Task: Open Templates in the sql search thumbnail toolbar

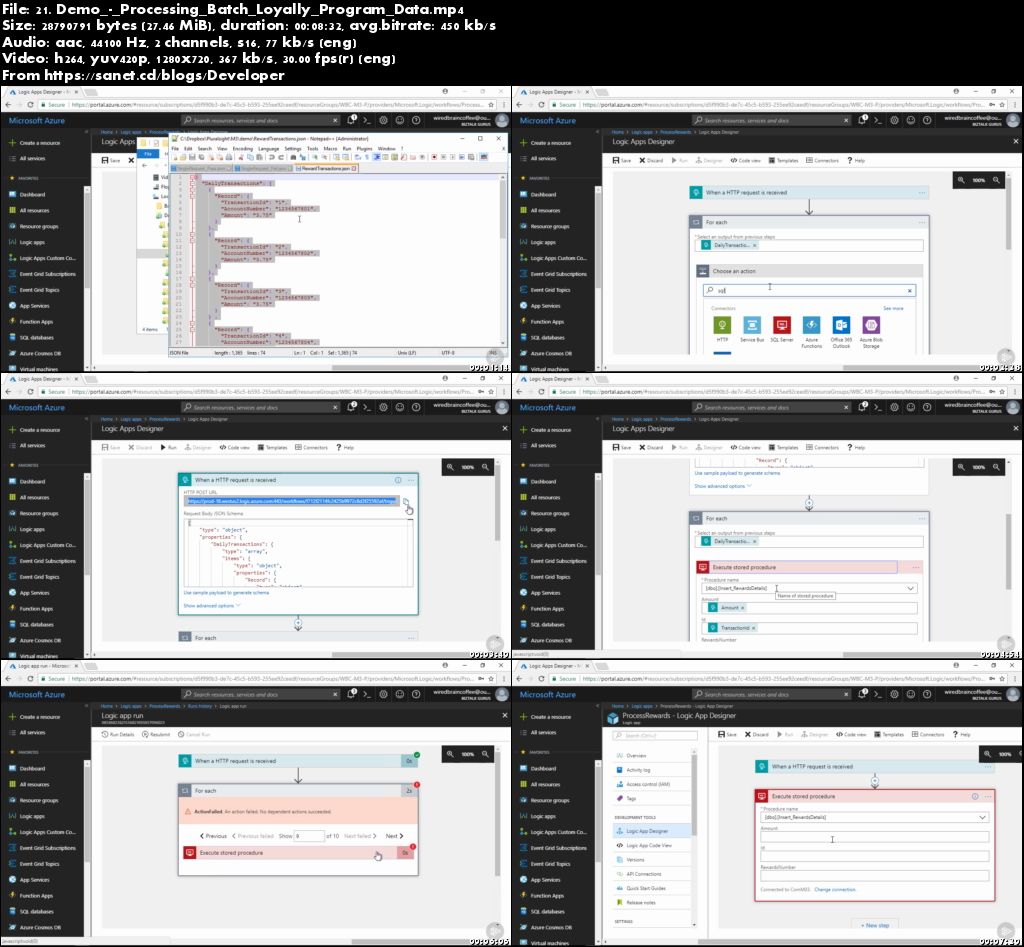Action: (x=784, y=161)
